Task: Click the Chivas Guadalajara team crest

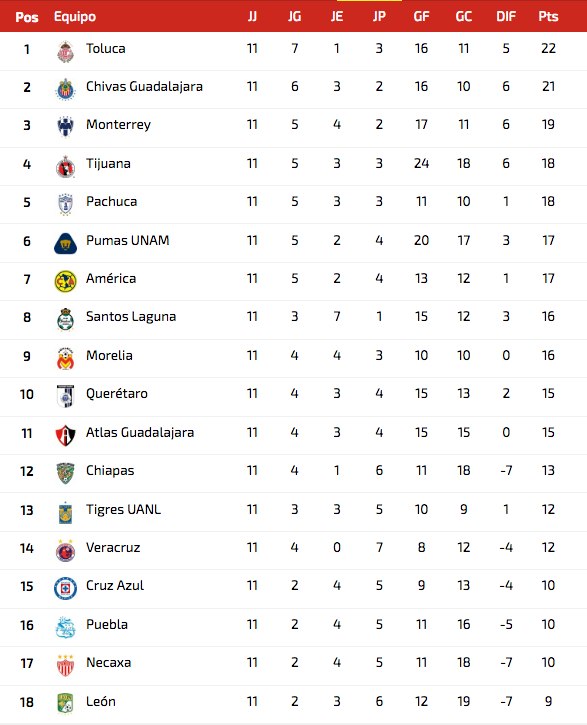Action: tap(65, 89)
